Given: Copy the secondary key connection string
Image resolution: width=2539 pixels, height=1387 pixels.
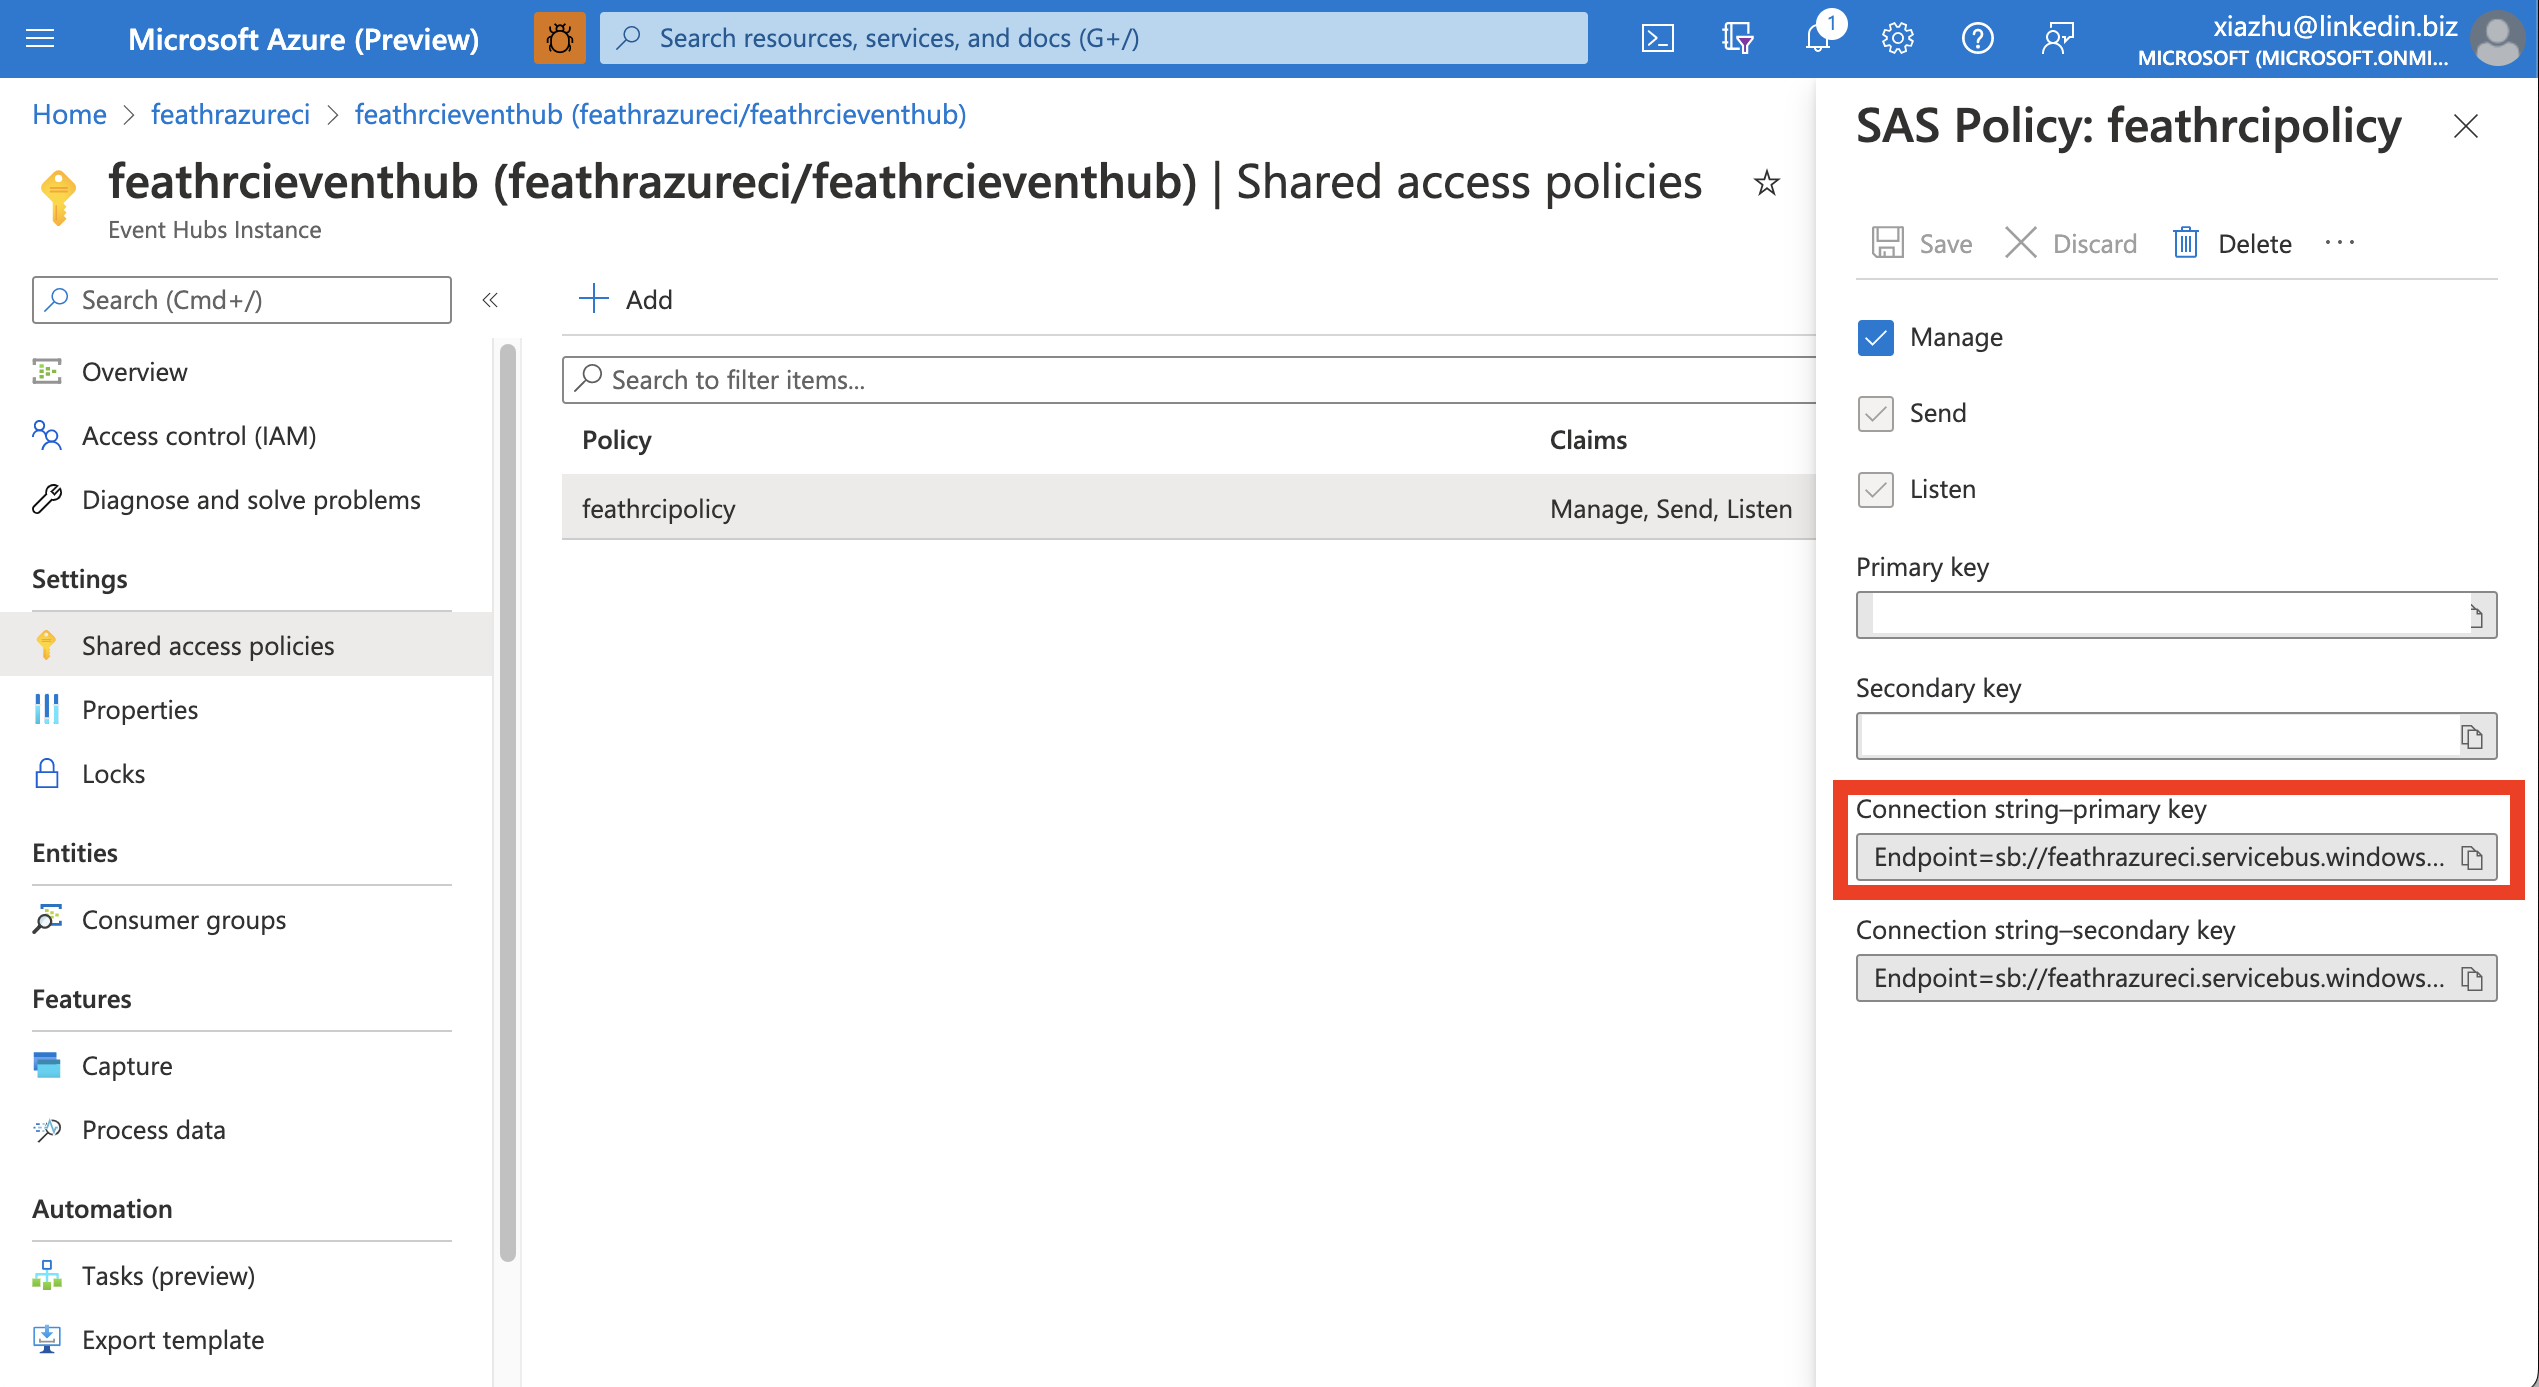Looking at the screenshot, I should click(2472, 978).
